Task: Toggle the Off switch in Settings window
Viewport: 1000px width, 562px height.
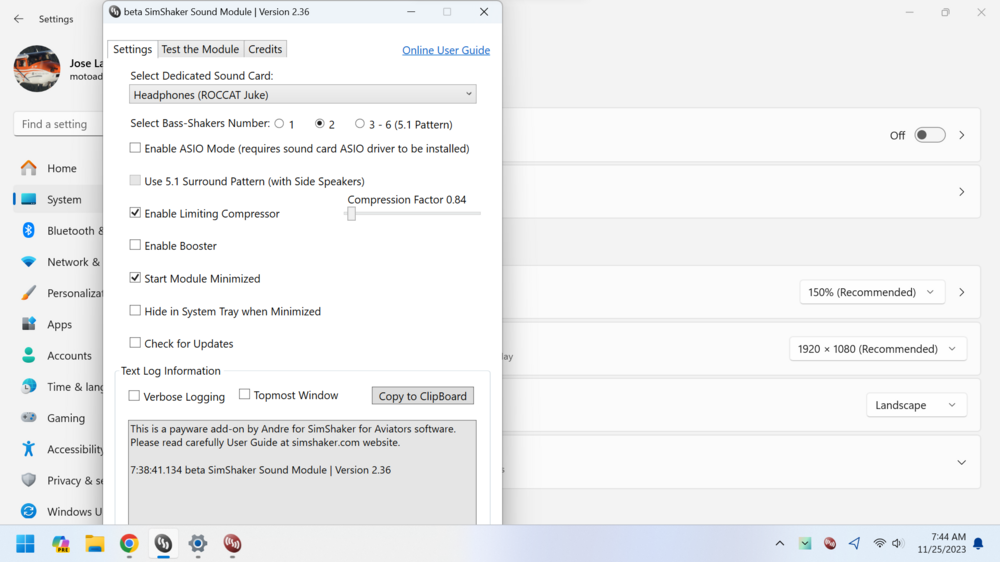Action: pos(929,135)
